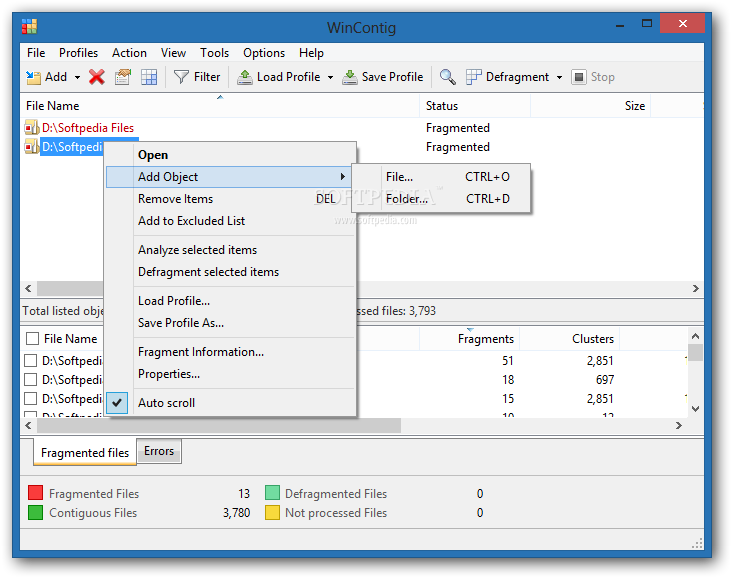
Task: Sort by the Size column header
Action: coord(591,106)
